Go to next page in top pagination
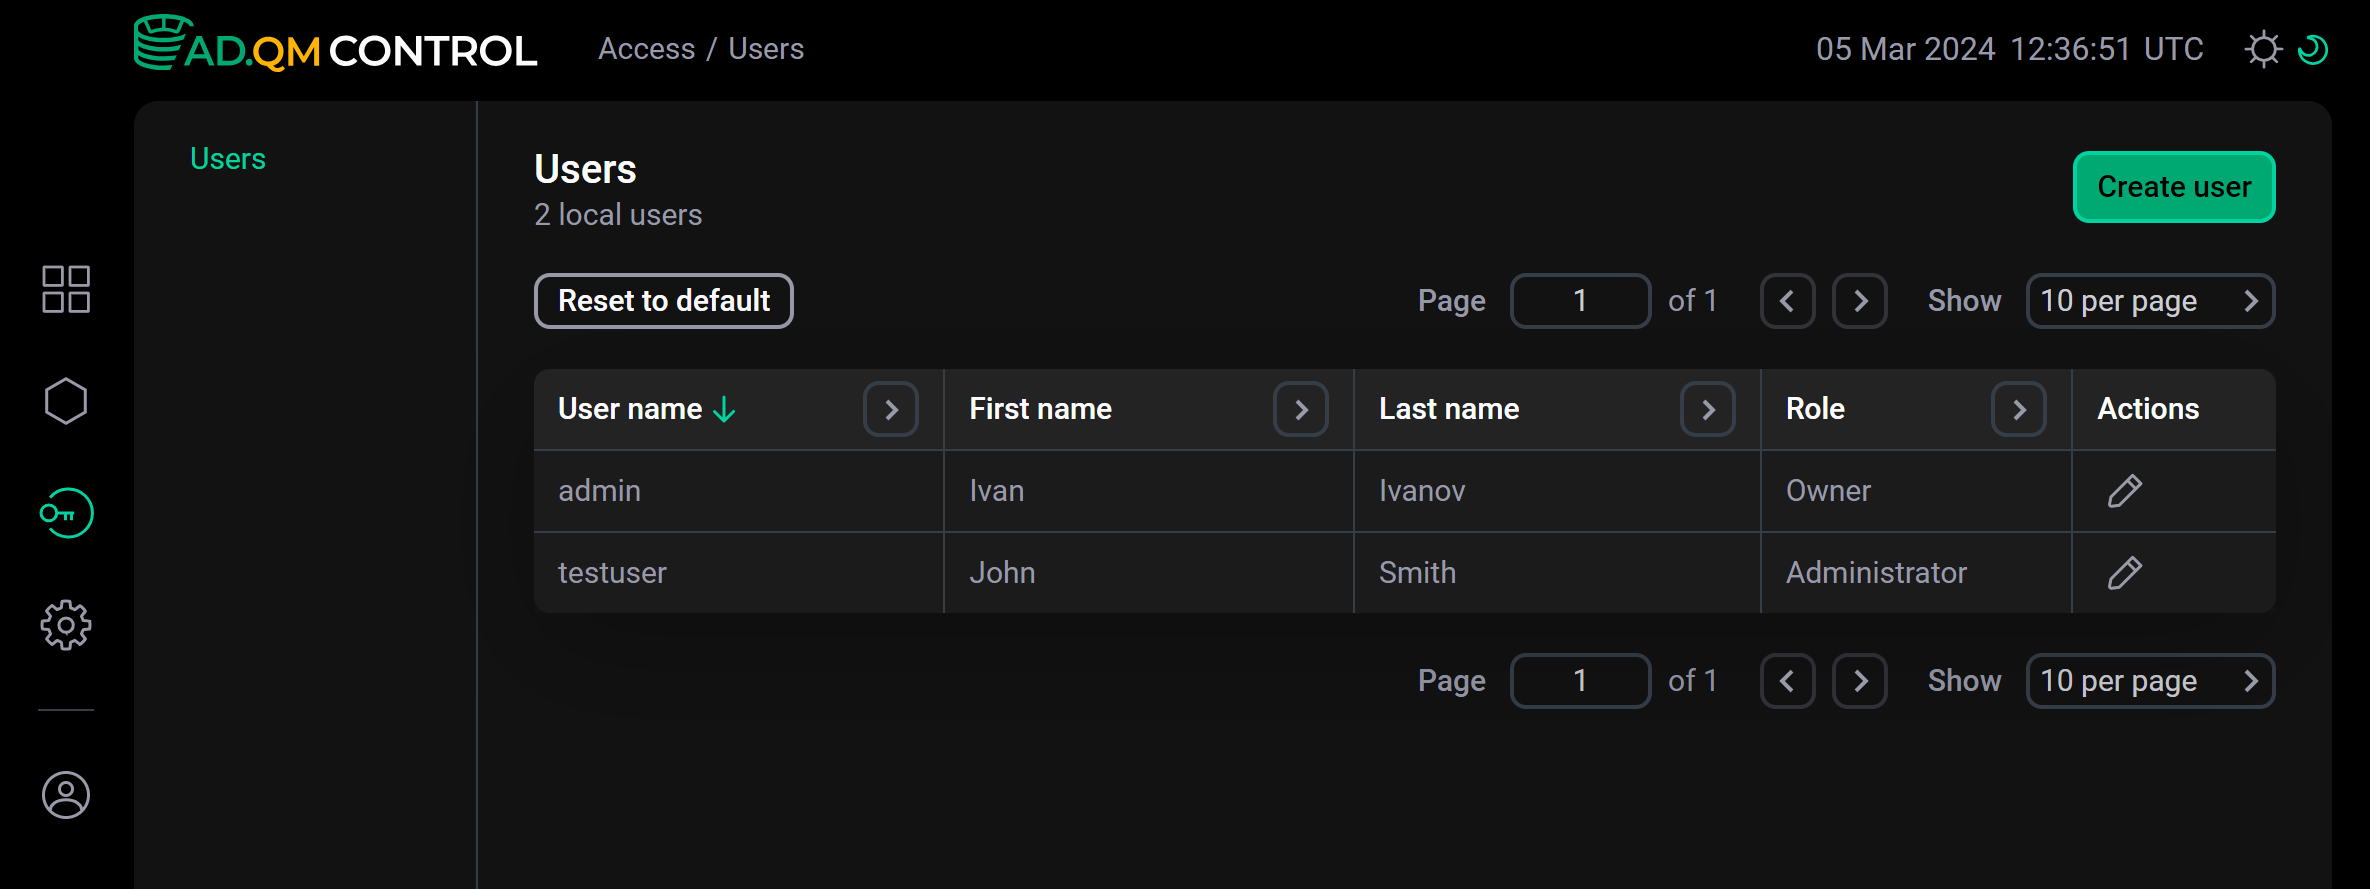Image resolution: width=2370 pixels, height=889 pixels. tap(1860, 301)
